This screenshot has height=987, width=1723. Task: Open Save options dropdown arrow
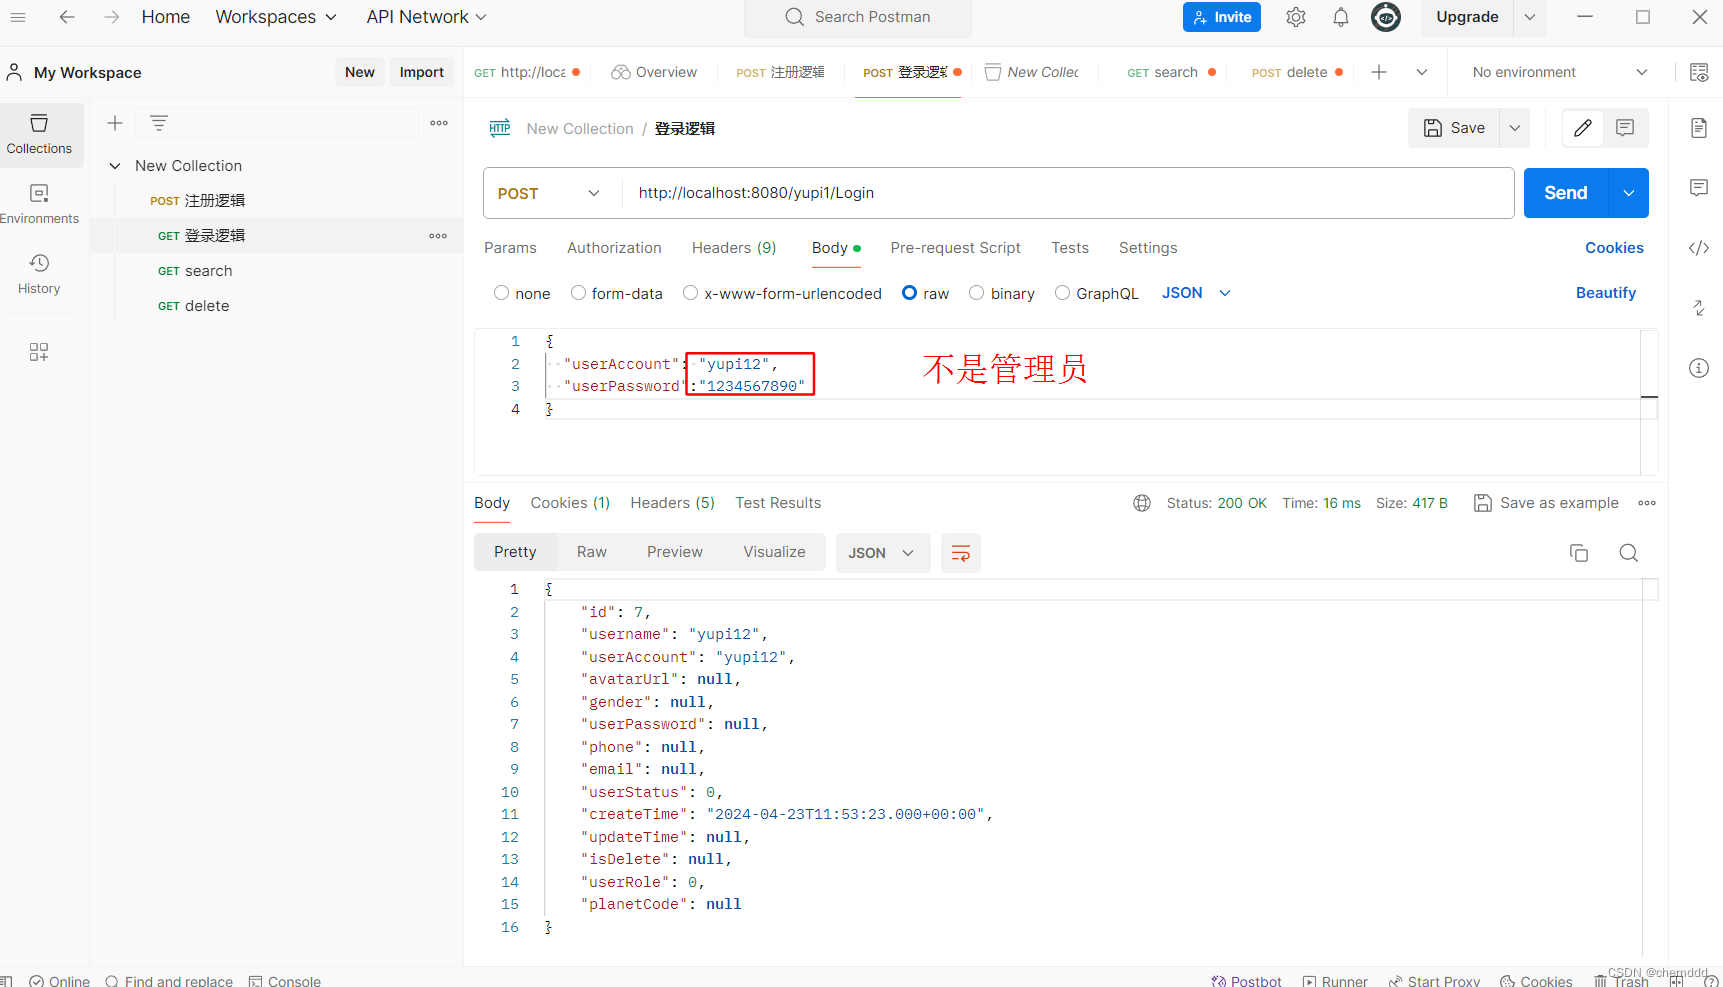coord(1515,128)
